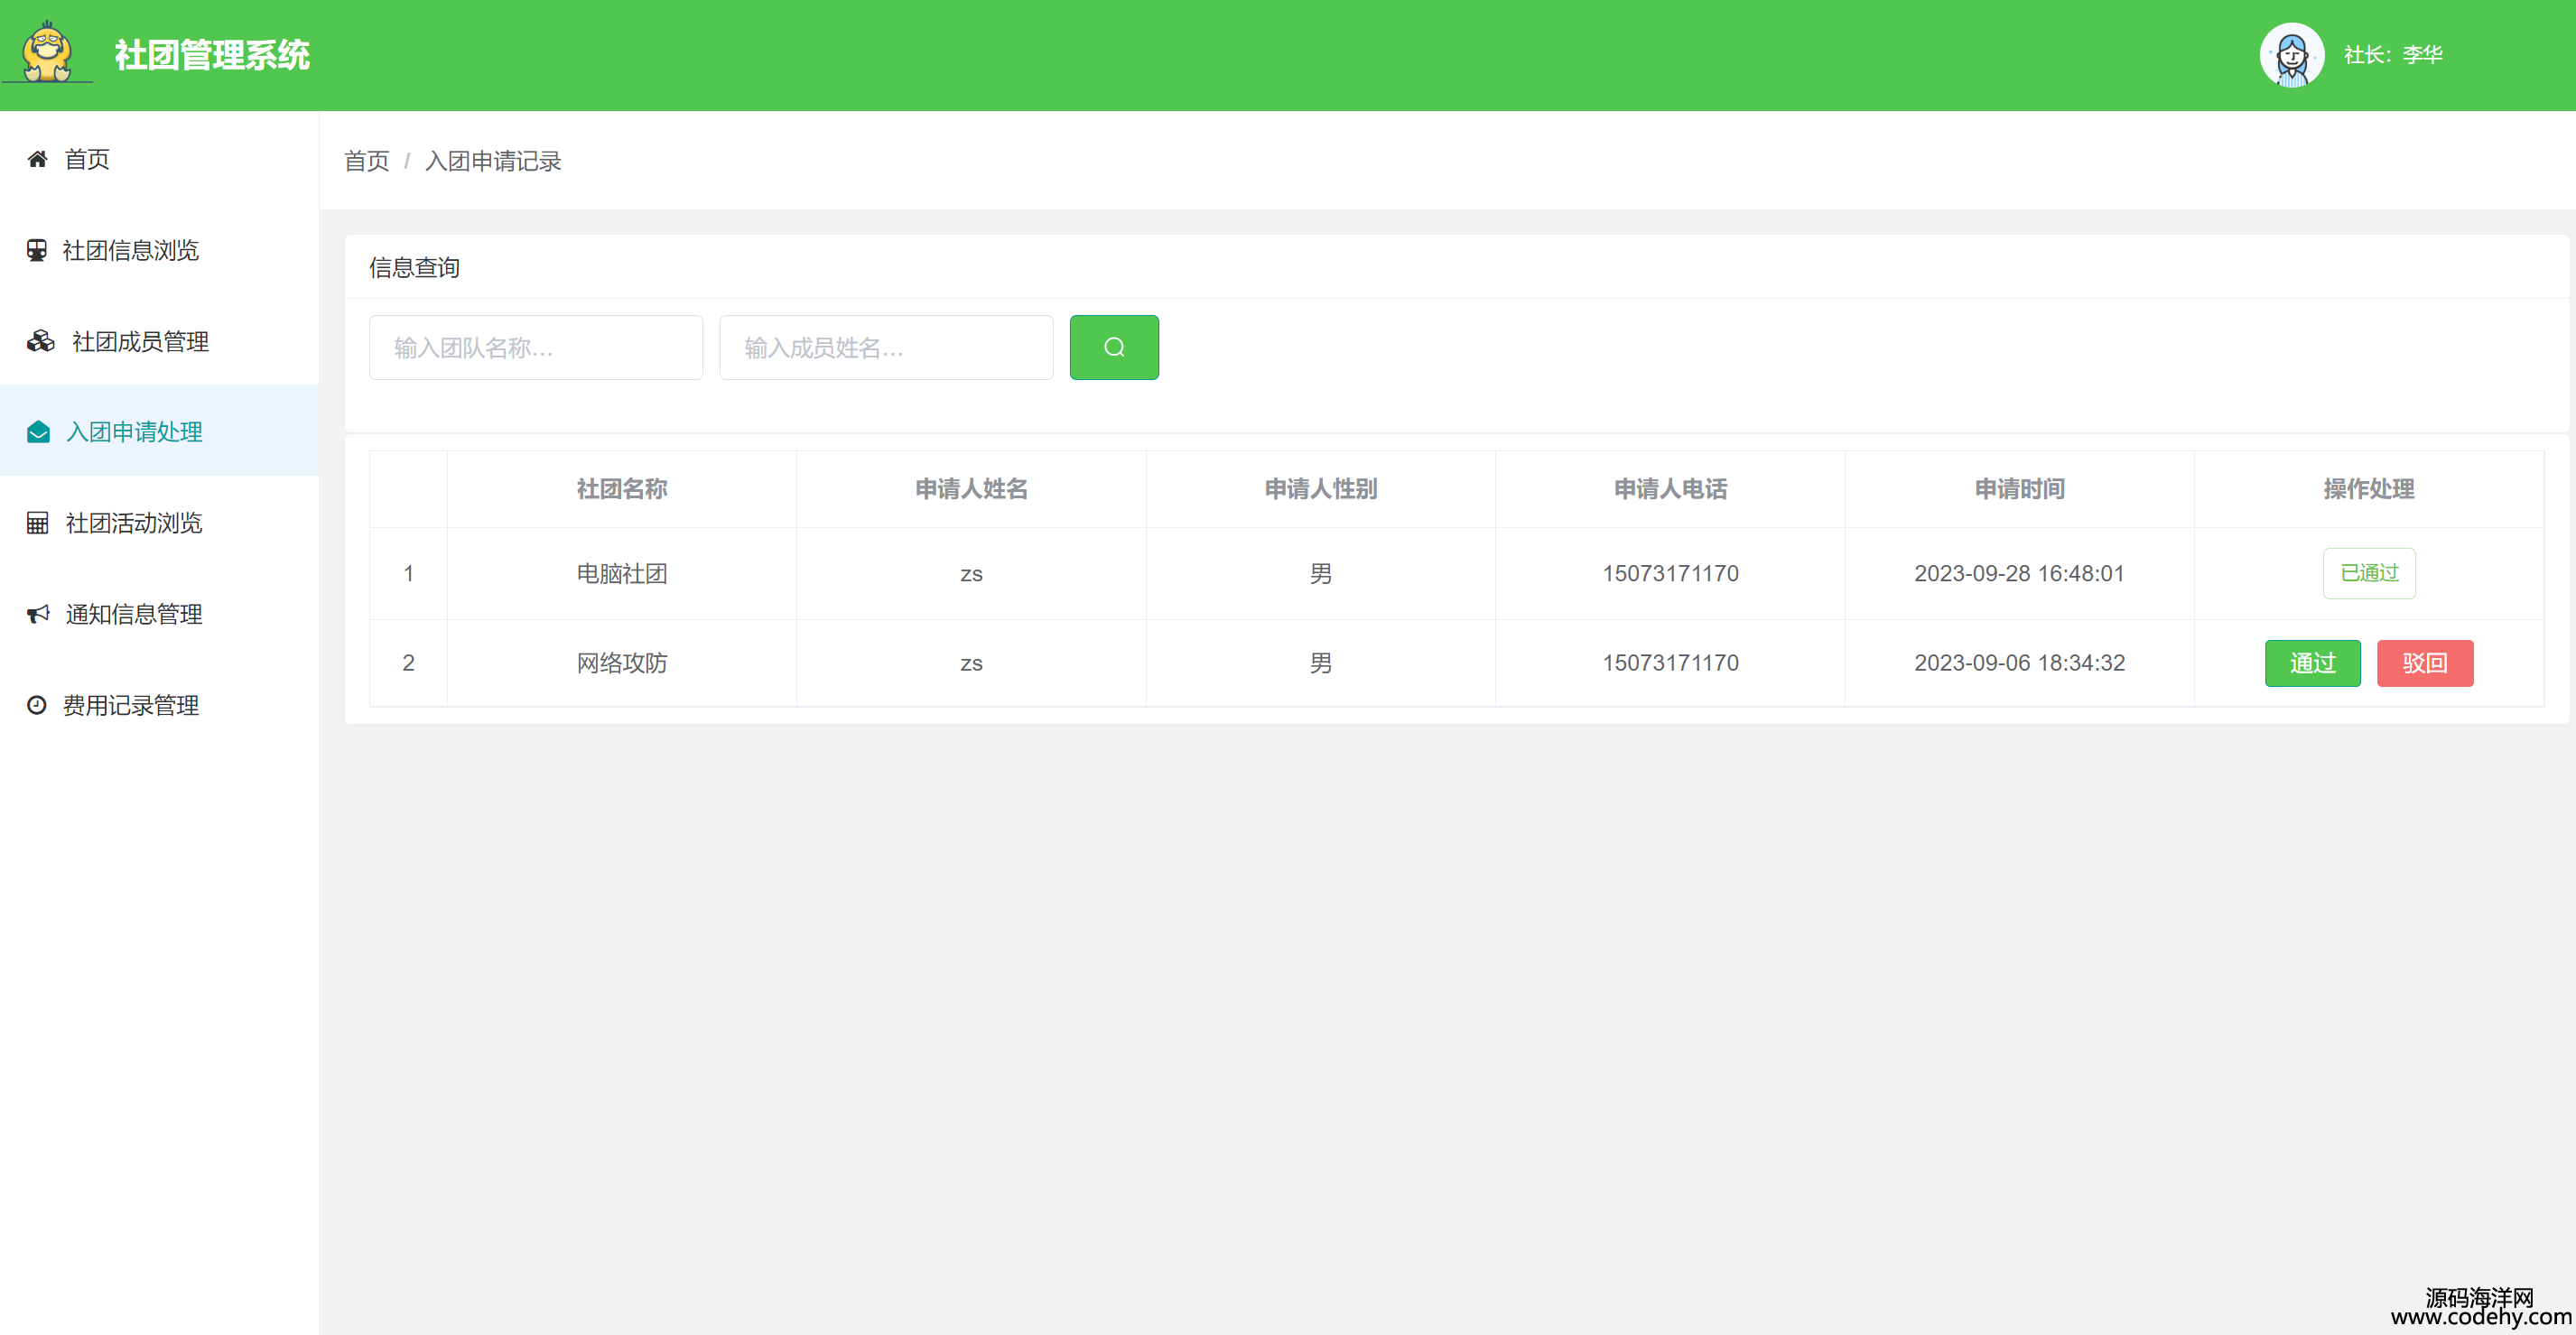Focus the 输入成员姓名 input field
2576x1335 pixels.
[886, 347]
